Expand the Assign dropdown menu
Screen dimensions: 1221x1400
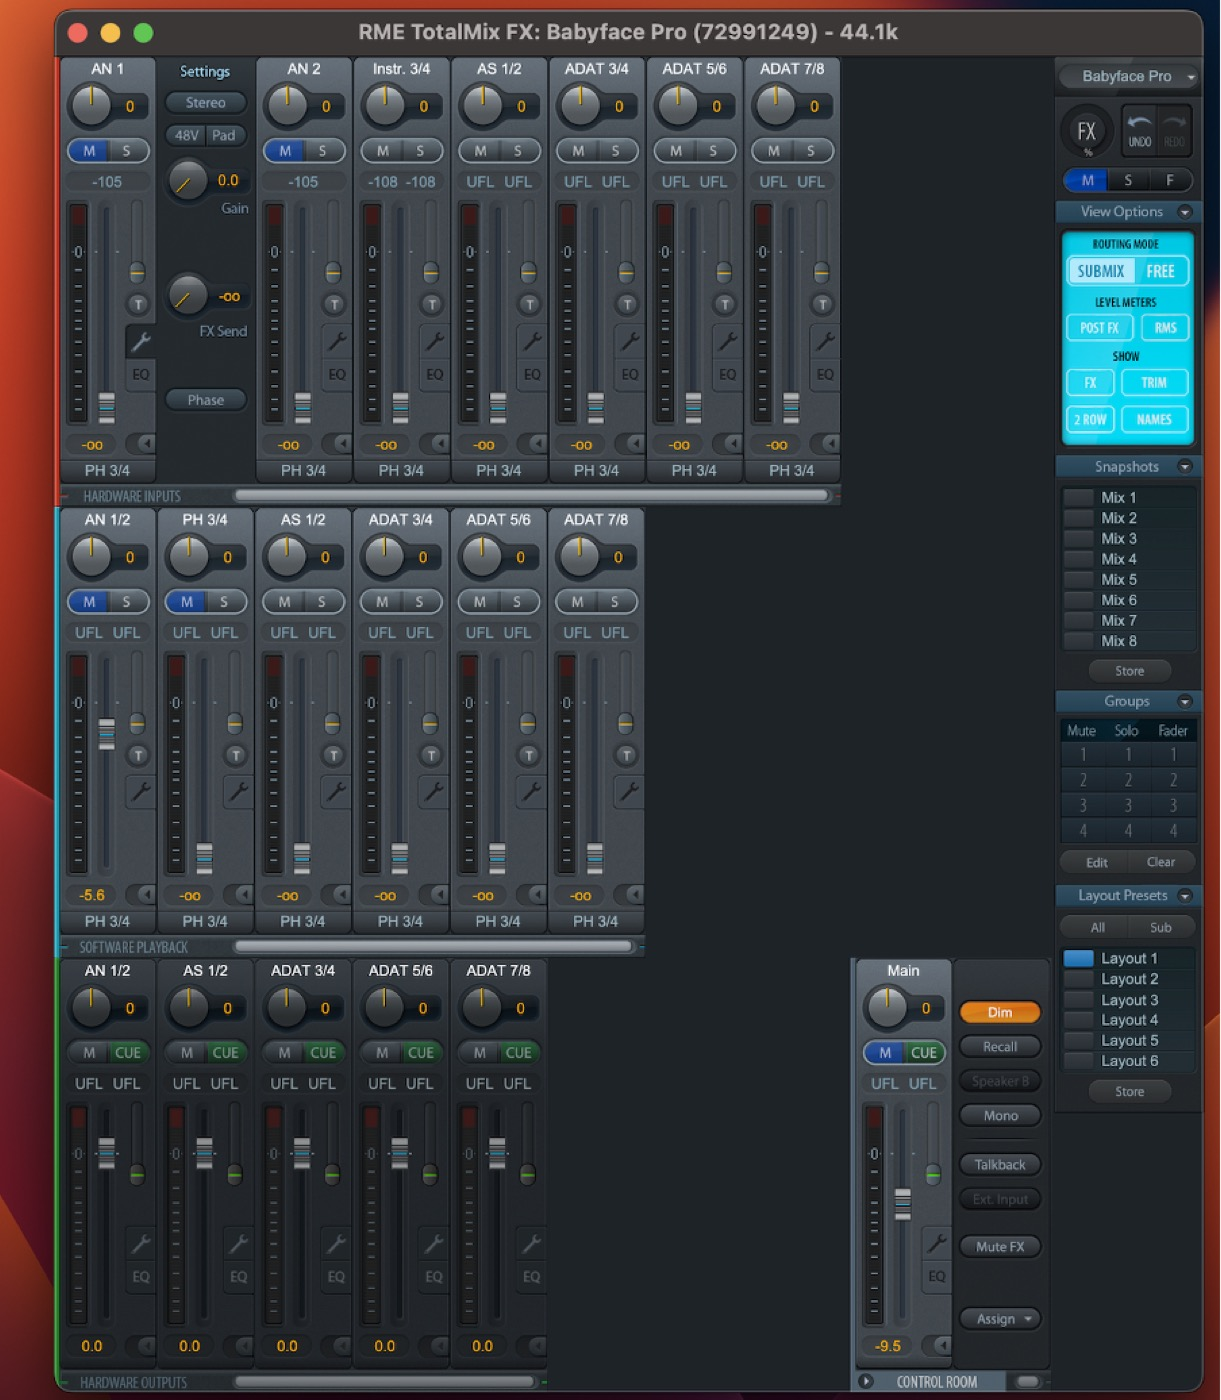(999, 1319)
